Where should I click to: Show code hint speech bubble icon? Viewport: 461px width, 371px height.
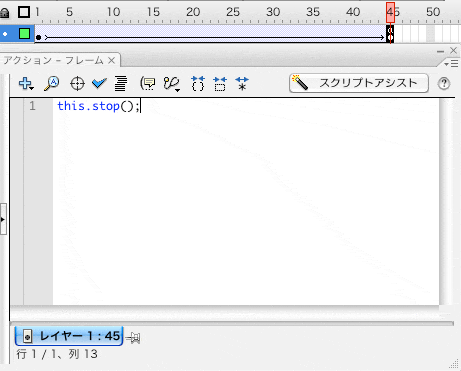click(148, 83)
